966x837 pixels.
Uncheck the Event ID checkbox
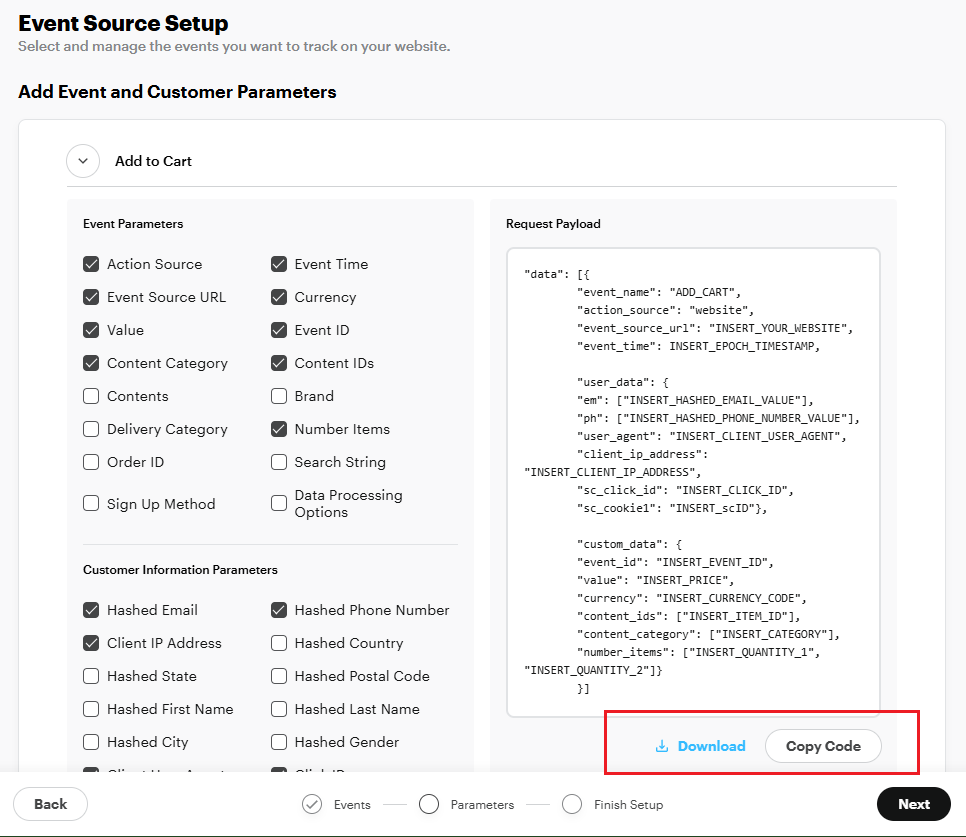[279, 330]
